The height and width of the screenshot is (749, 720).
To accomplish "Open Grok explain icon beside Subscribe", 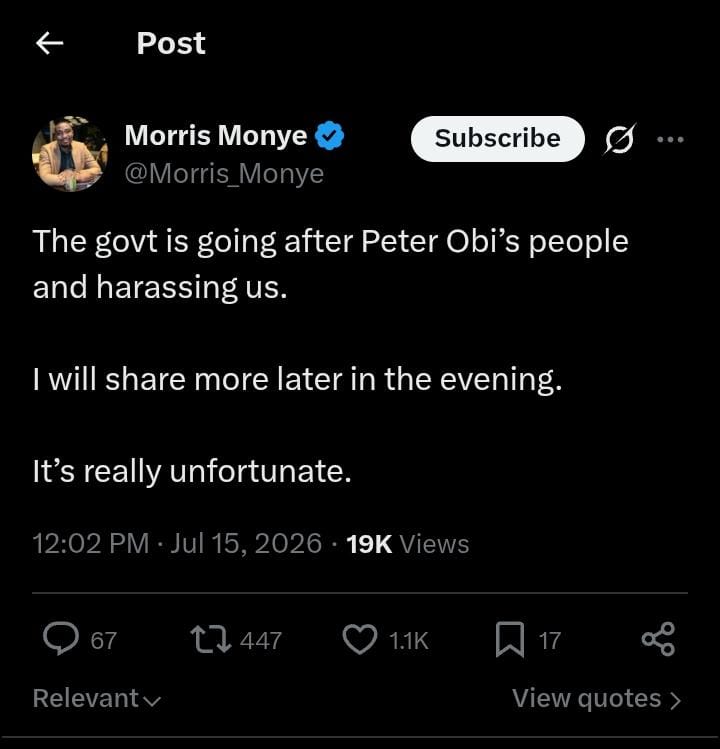I will click(x=620, y=139).
